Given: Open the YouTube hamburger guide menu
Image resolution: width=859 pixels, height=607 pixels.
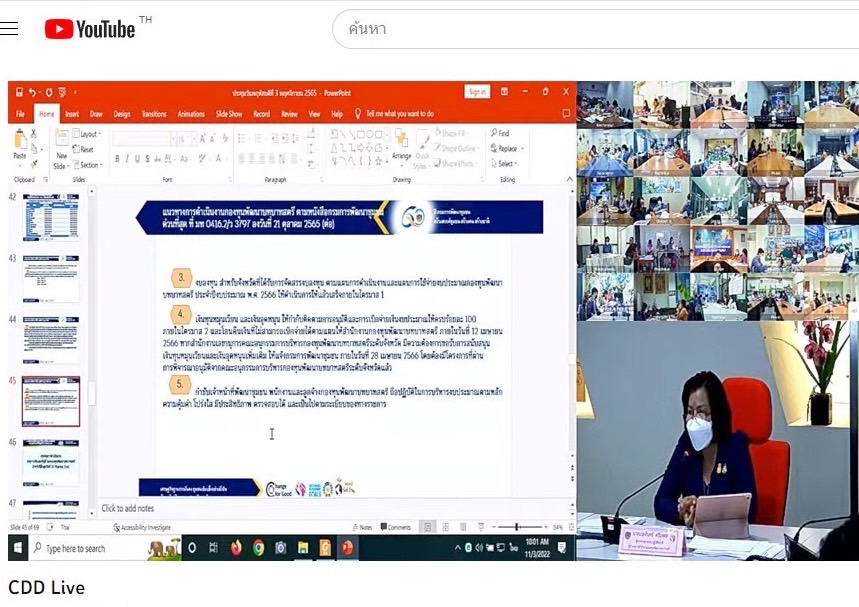Looking at the screenshot, I should (x=9, y=28).
